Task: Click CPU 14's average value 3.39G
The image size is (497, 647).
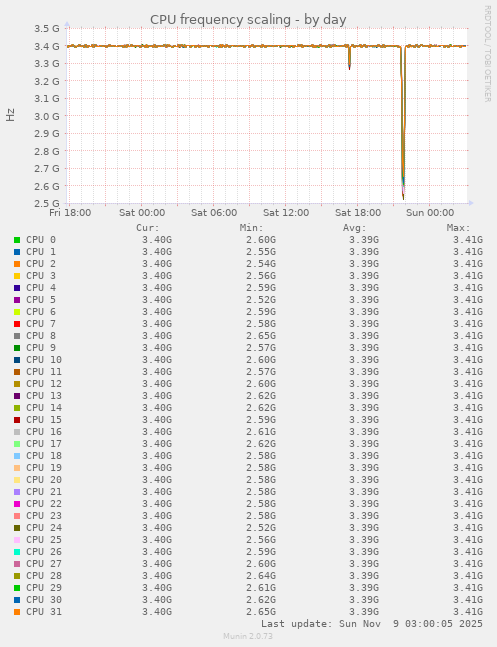Action: click(x=364, y=407)
